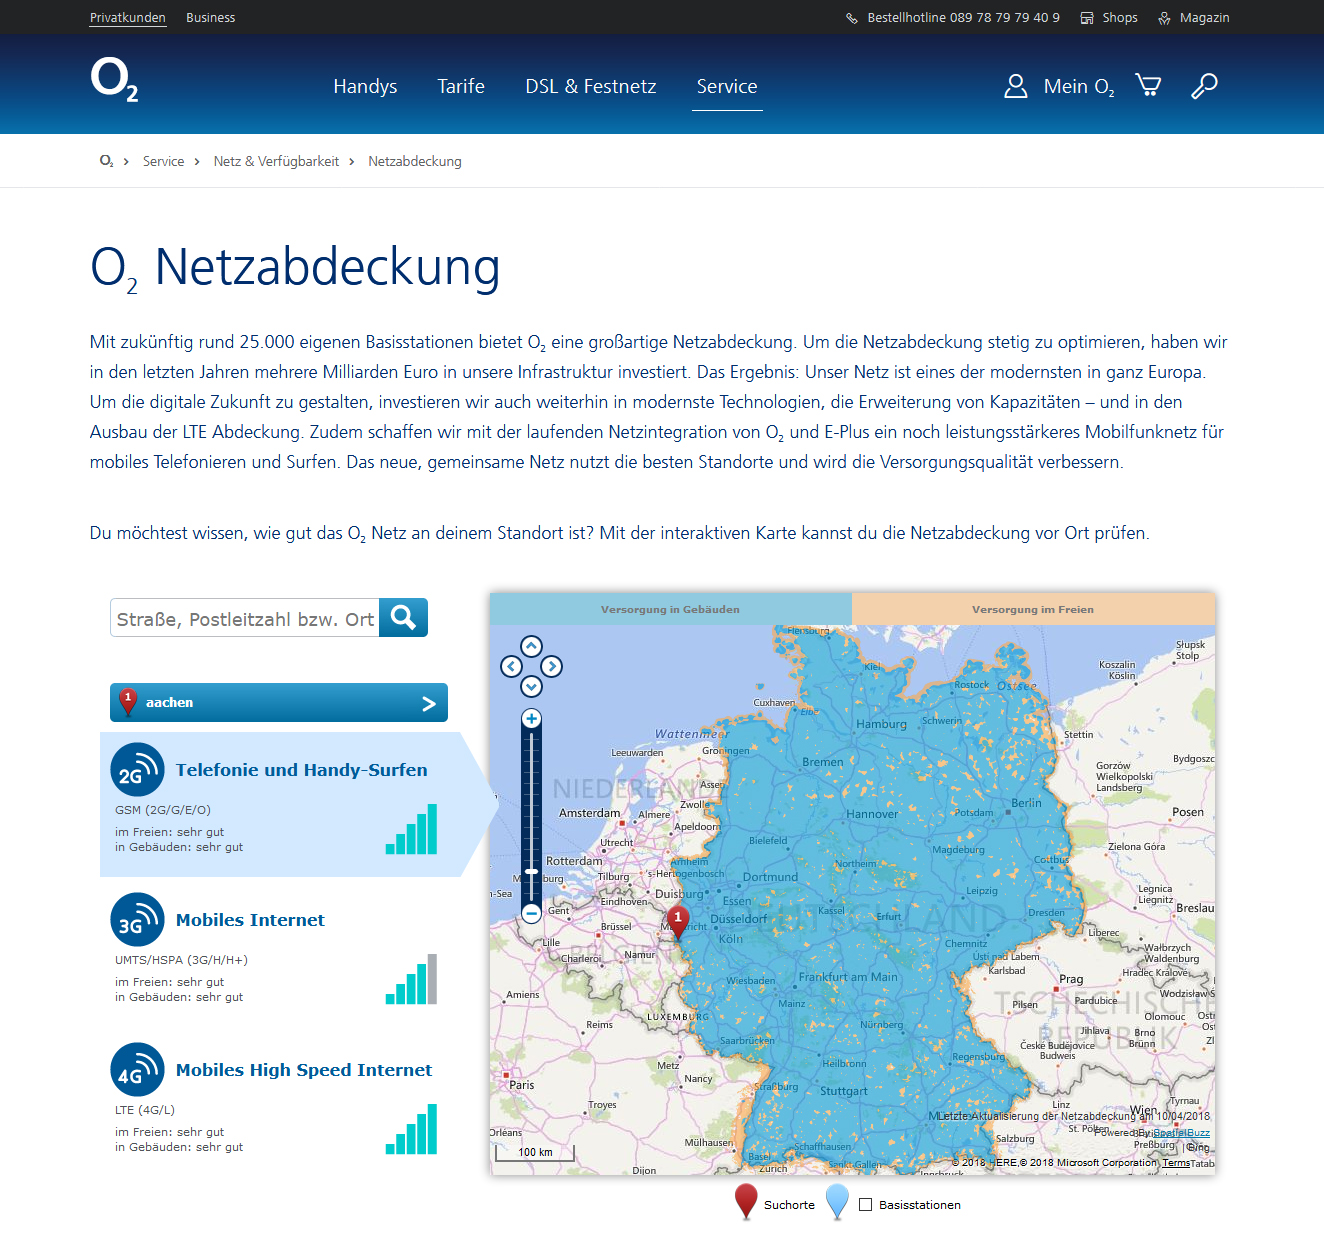The height and width of the screenshot is (1260, 1324).
Task: Open the Service menu
Action: pos(727,87)
